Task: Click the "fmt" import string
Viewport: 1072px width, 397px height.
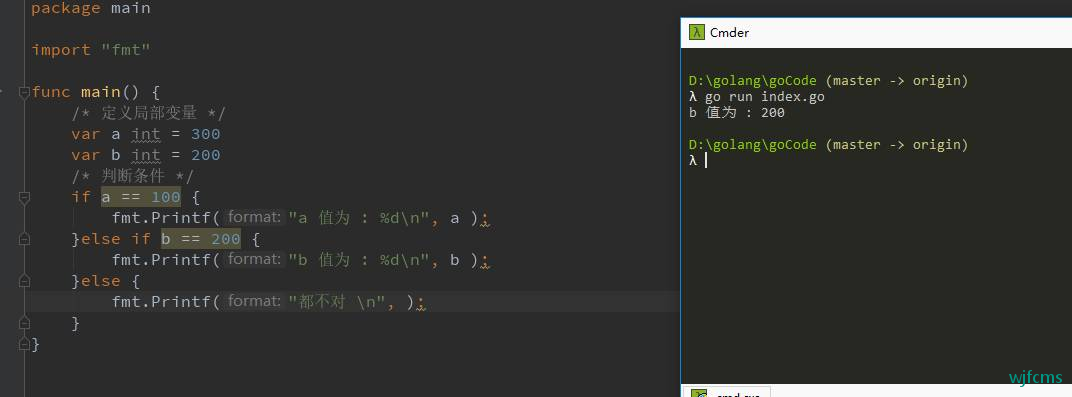Action: click(125, 50)
